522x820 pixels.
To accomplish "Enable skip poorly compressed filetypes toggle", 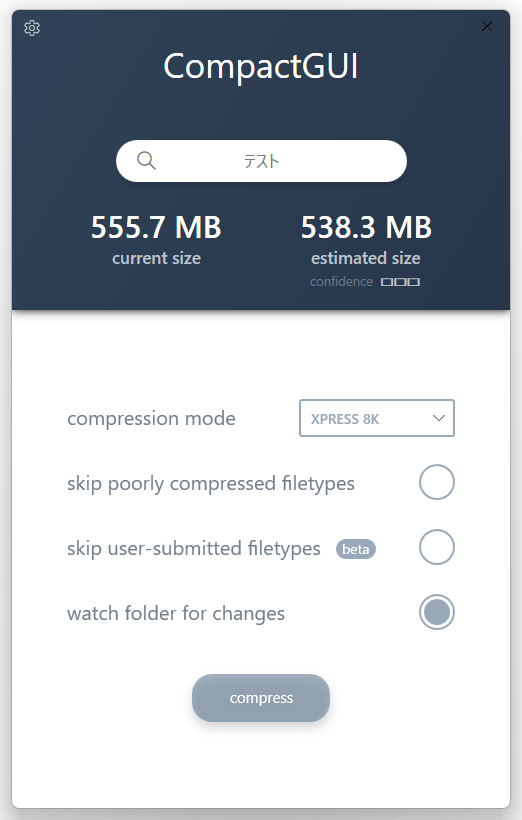I will pyautogui.click(x=437, y=482).
